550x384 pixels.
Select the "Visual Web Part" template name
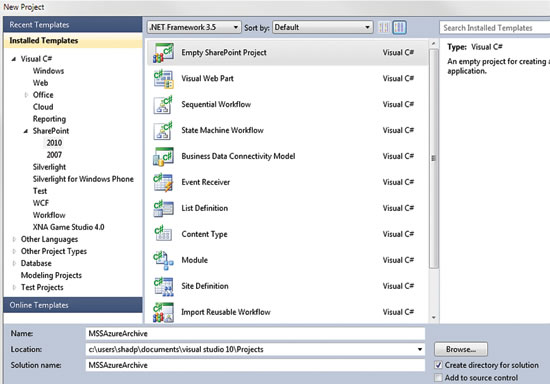[207, 79]
